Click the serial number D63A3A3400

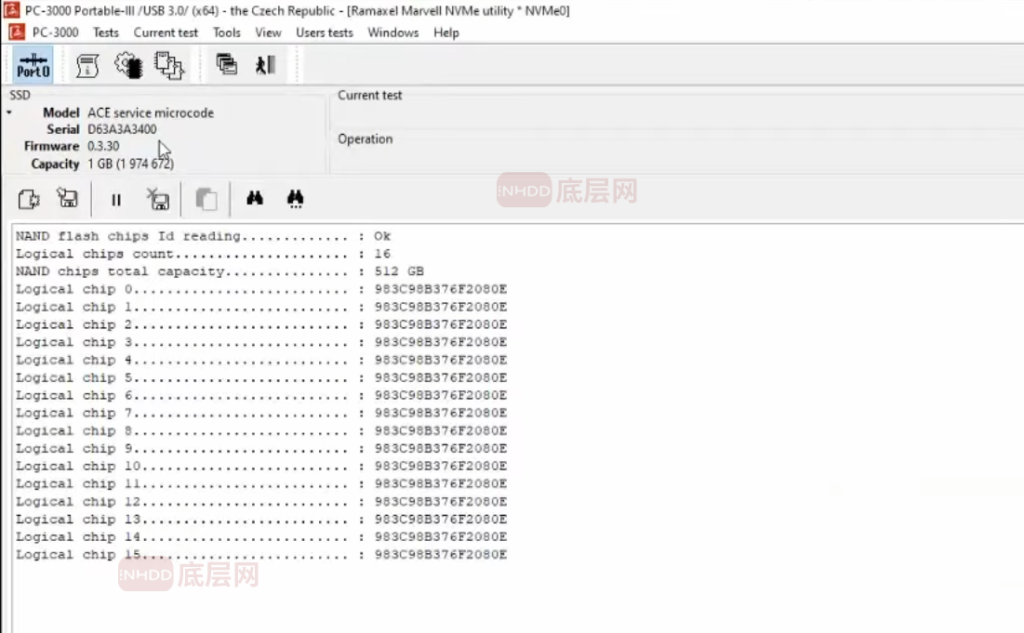tap(121, 129)
